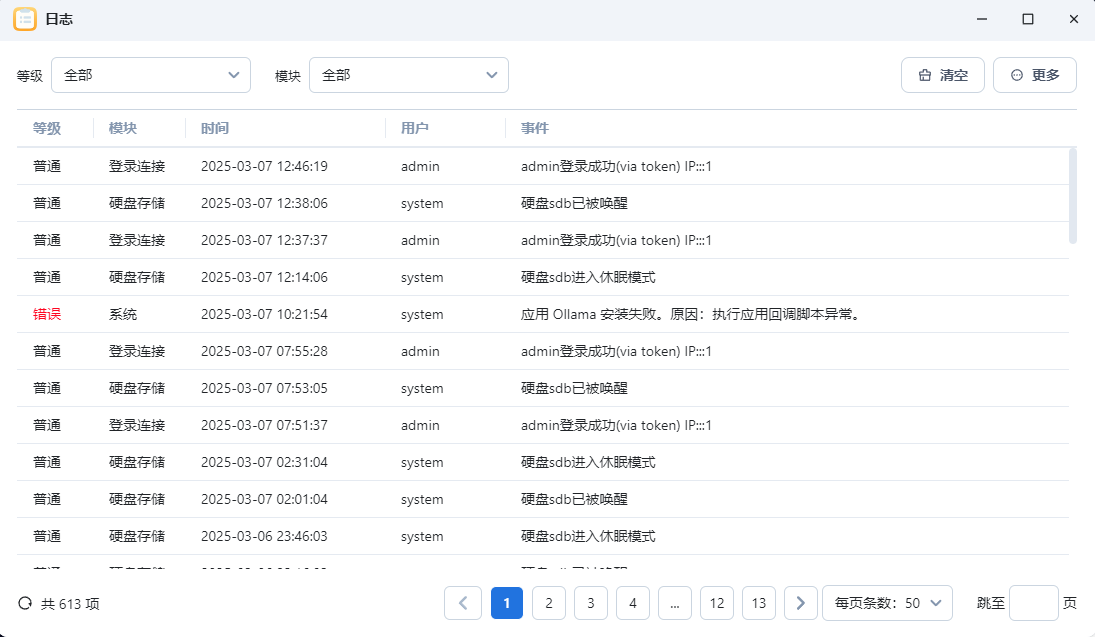Click current page 1 button
The image size is (1095, 637).
click(507, 603)
